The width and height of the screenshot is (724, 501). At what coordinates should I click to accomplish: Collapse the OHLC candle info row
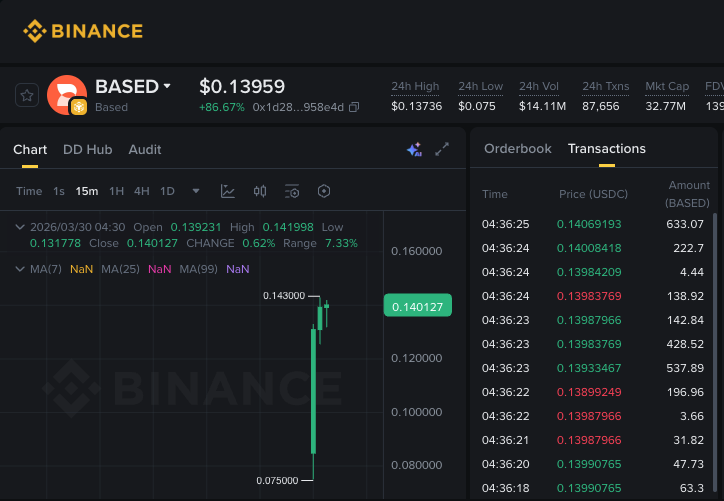click(19, 227)
